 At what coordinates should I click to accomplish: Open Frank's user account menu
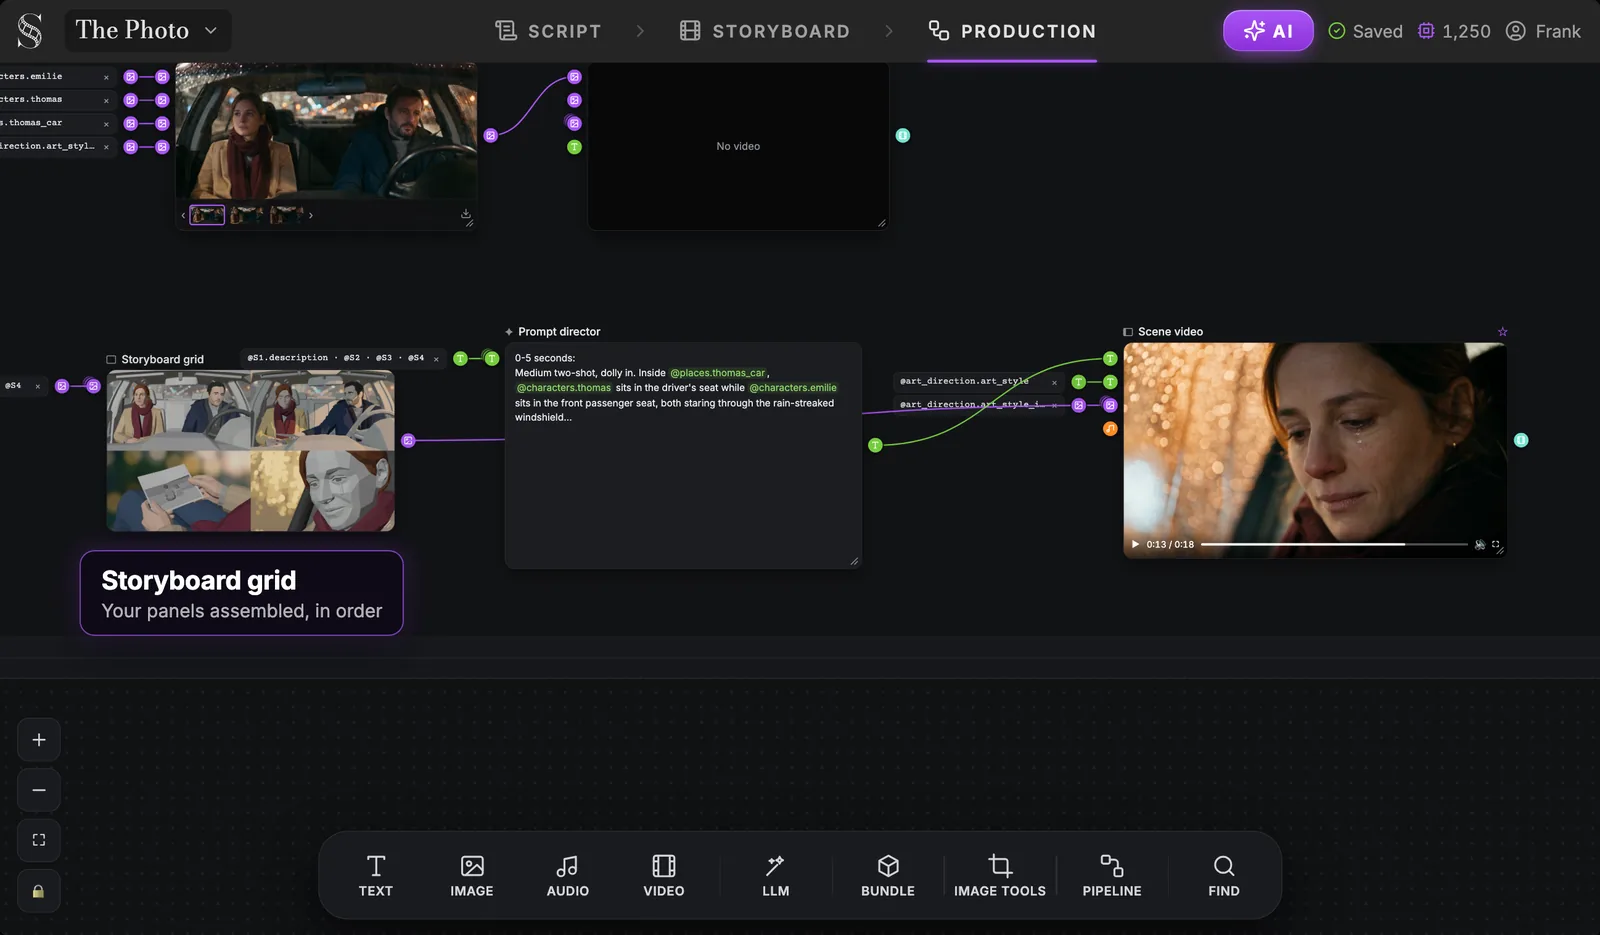coord(1543,31)
